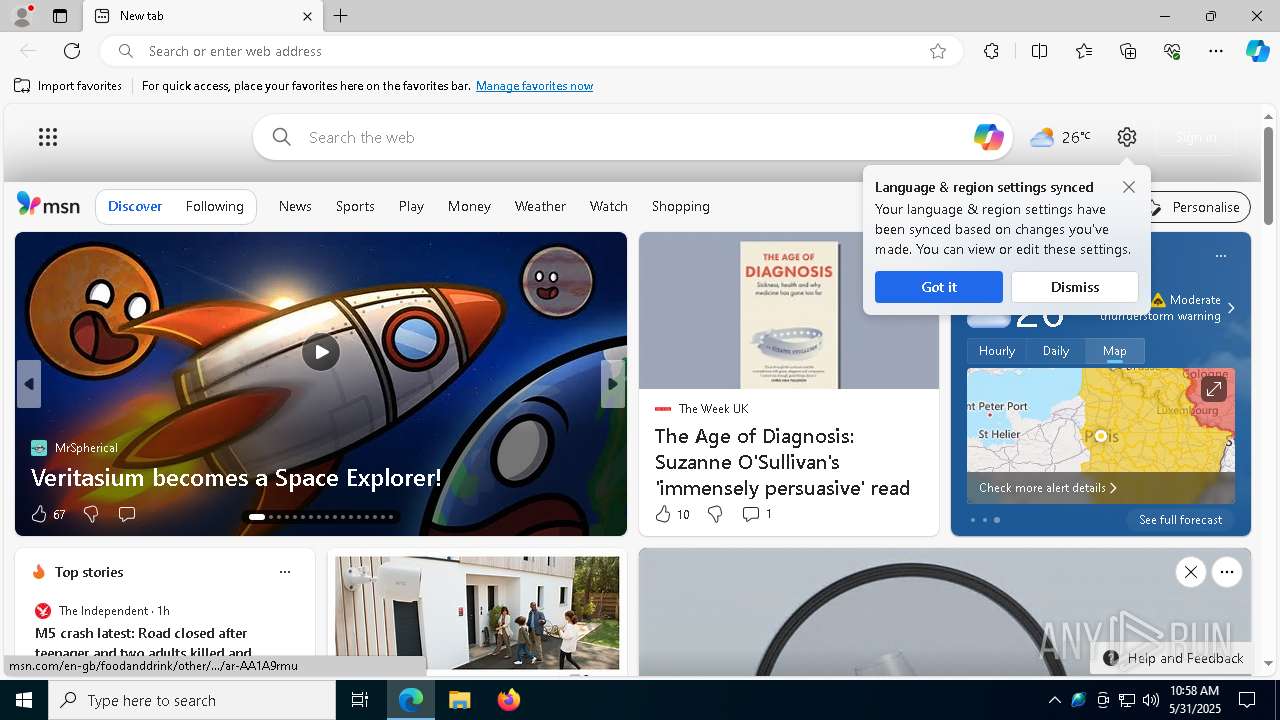Open the tab actions menu icon

[60, 16]
